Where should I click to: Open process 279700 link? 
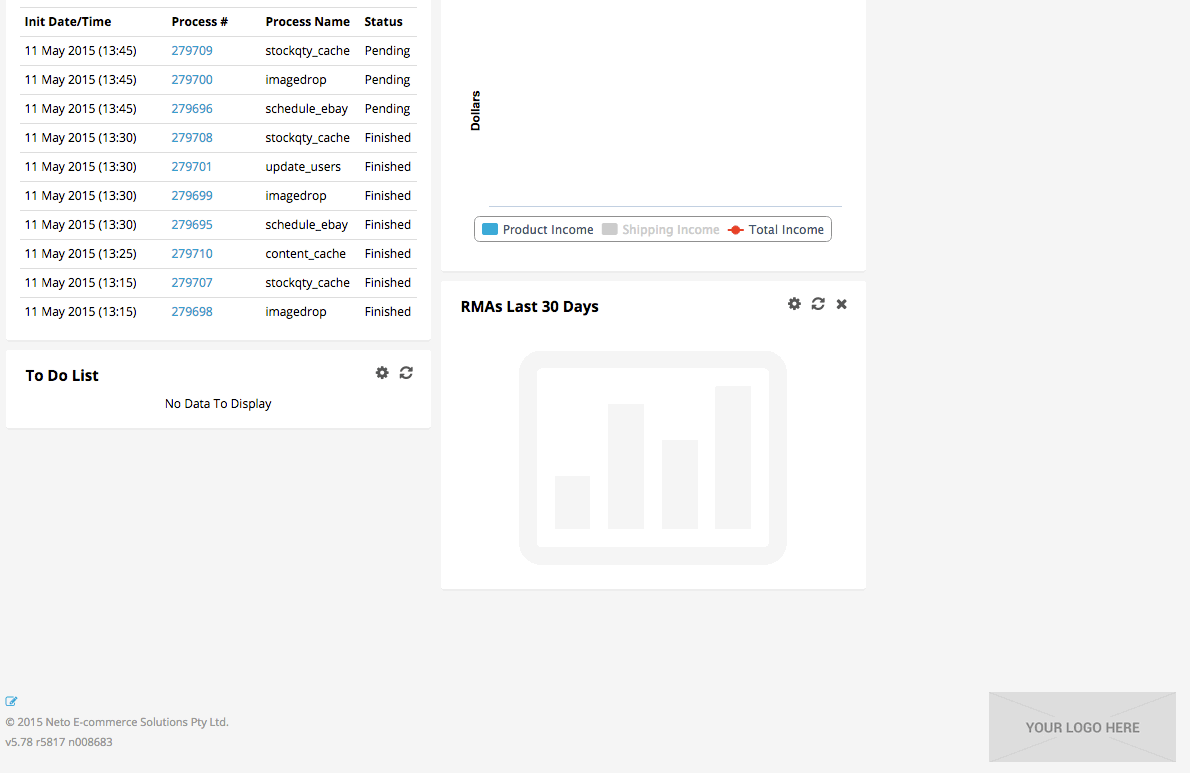192,80
